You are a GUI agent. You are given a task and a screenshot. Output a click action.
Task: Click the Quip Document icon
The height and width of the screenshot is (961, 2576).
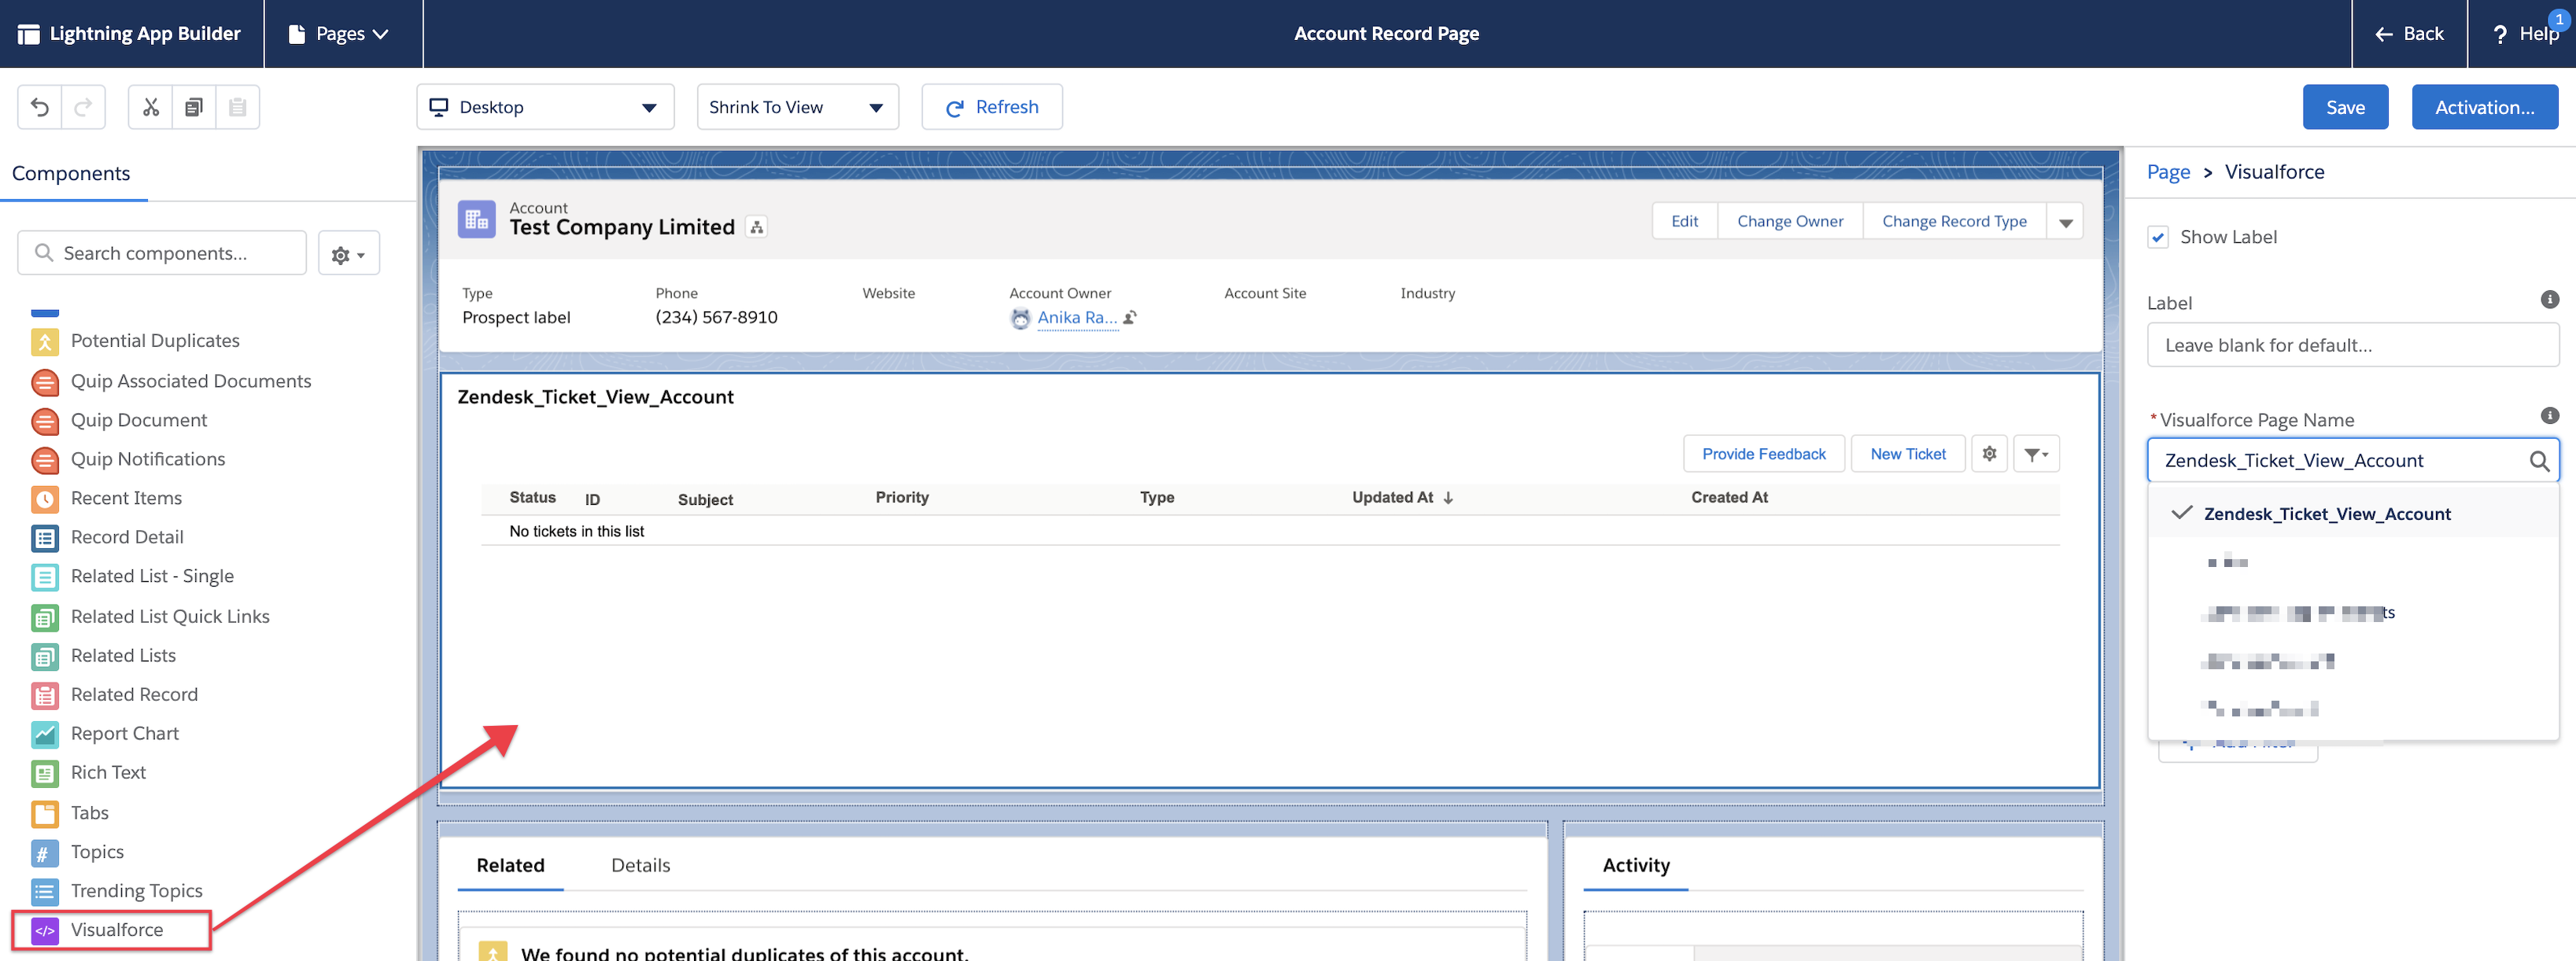pyautogui.click(x=45, y=421)
